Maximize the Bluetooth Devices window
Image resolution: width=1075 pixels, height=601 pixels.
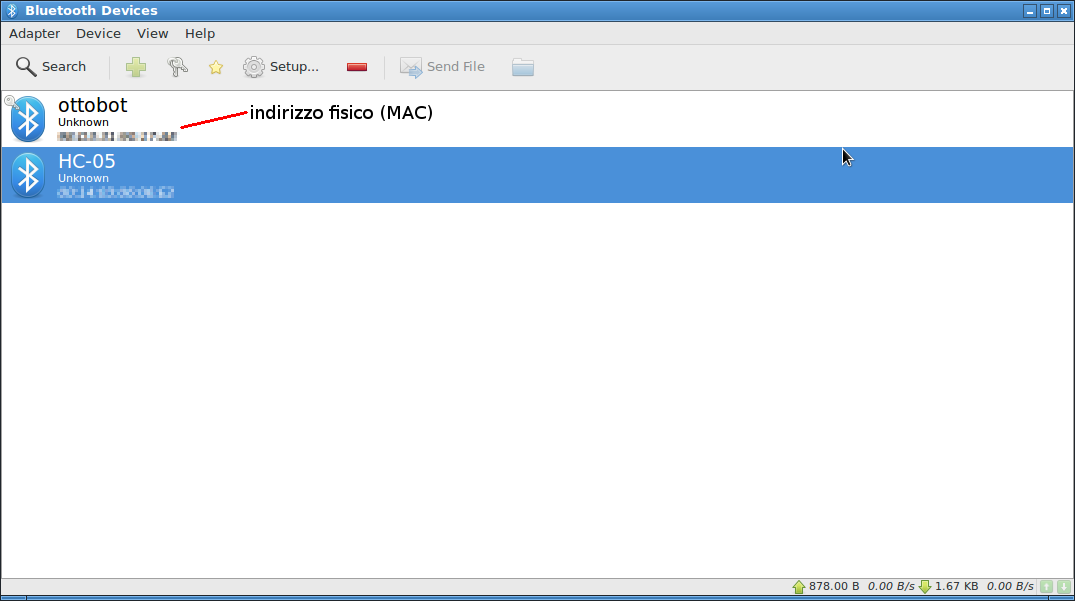(1047, 11)
